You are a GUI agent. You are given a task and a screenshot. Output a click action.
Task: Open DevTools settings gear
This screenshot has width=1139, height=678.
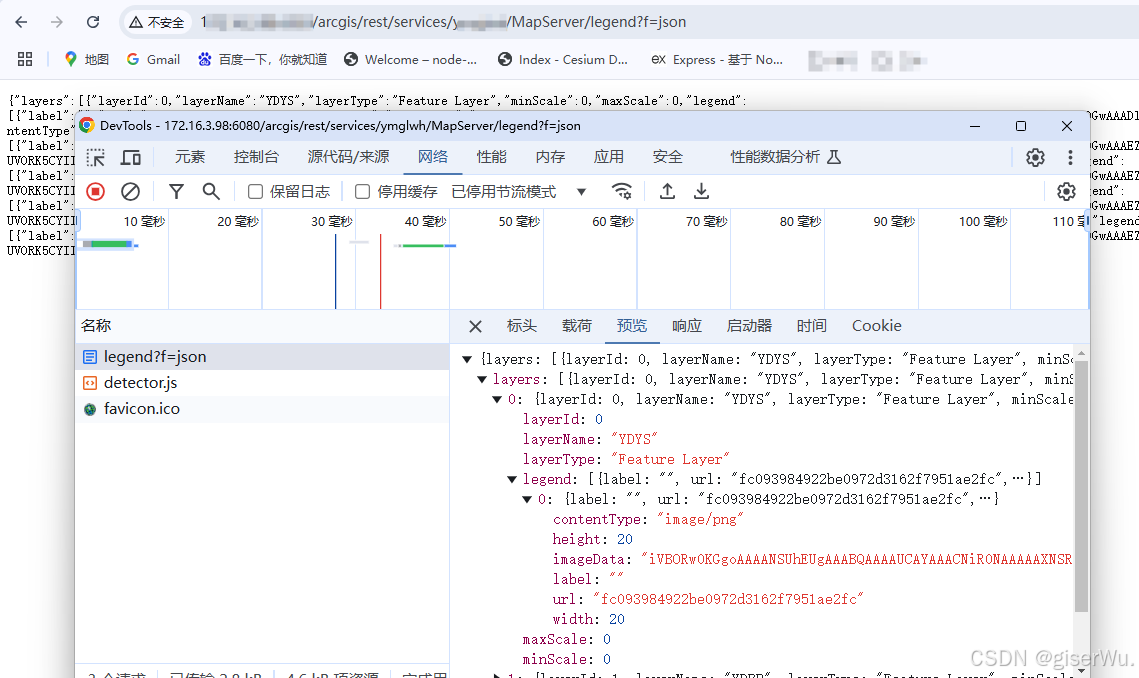[1035, 157]
